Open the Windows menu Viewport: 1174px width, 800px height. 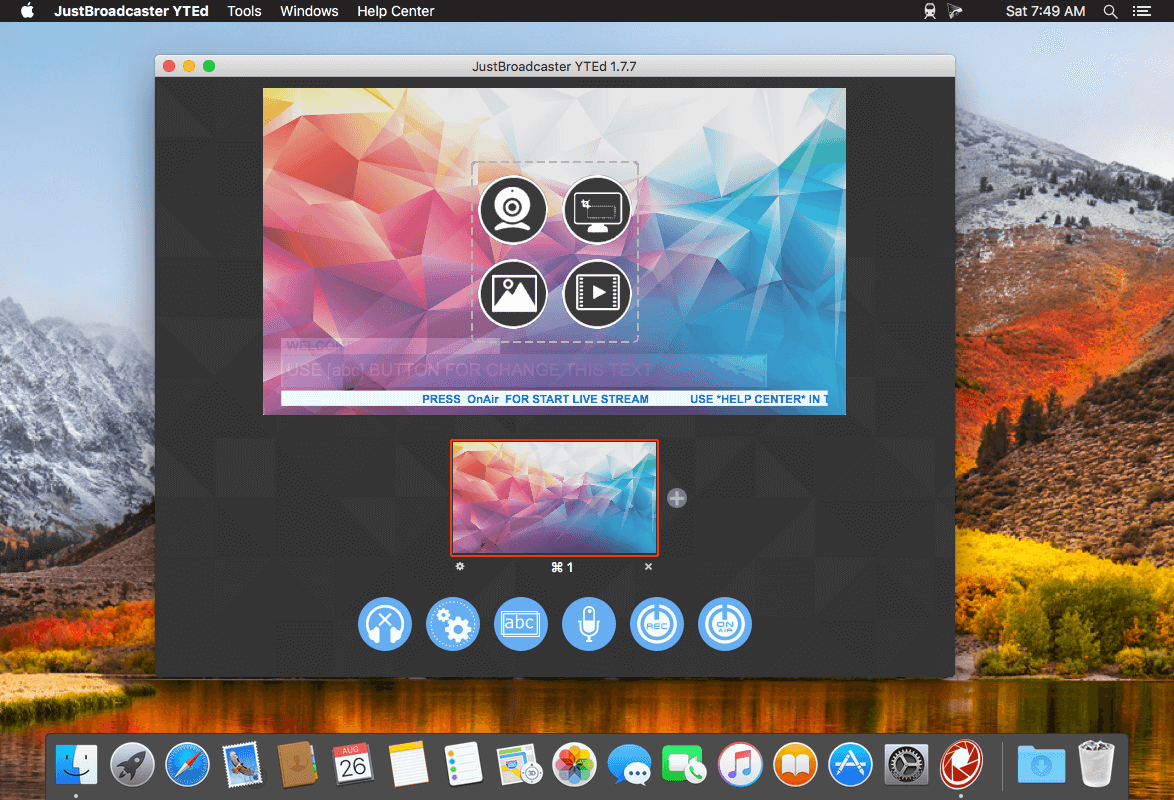point(309,11)
